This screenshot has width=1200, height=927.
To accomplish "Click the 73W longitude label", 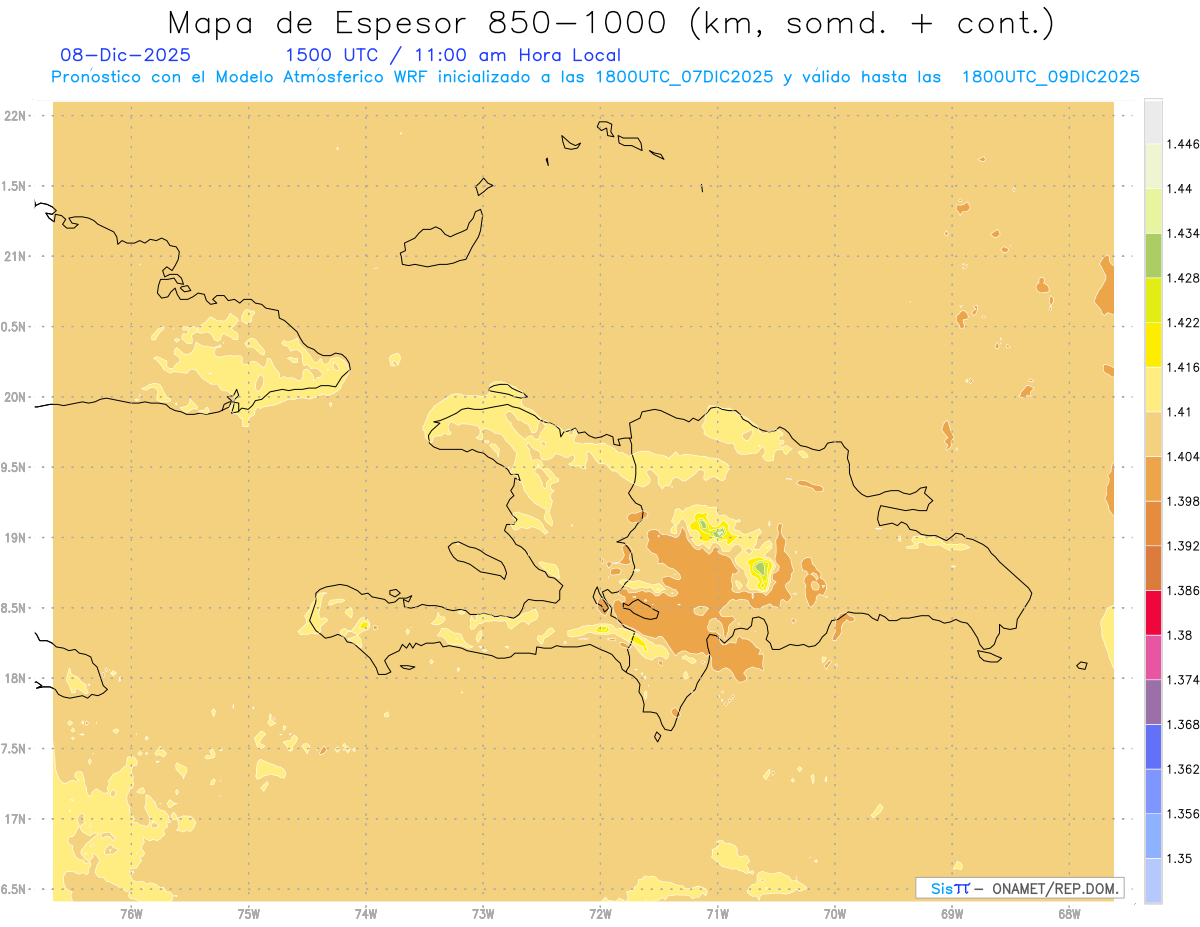I will [483, 913].
